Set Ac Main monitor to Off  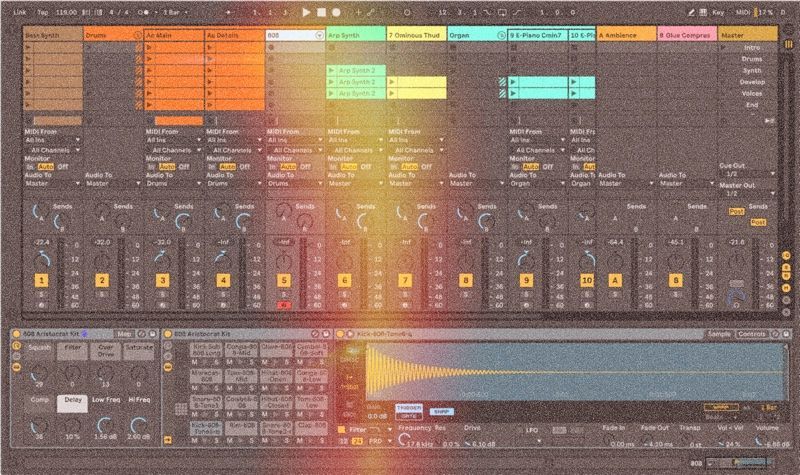(184, 167)
